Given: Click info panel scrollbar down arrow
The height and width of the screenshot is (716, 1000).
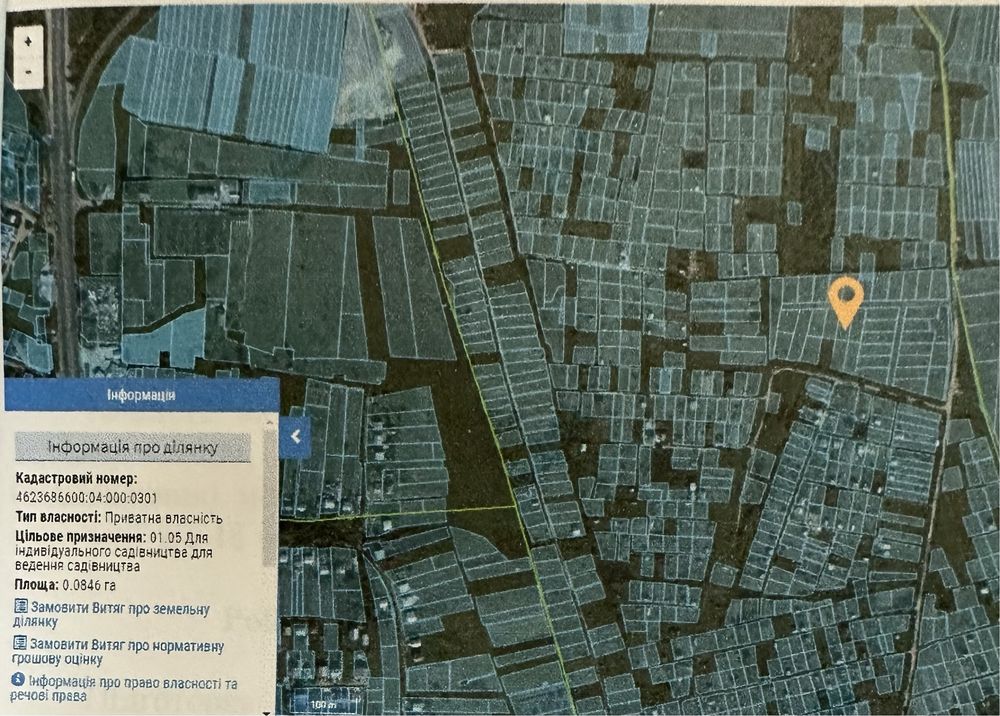Looking at the screenshot, I should pyautogui.click(x=267, y=712).
